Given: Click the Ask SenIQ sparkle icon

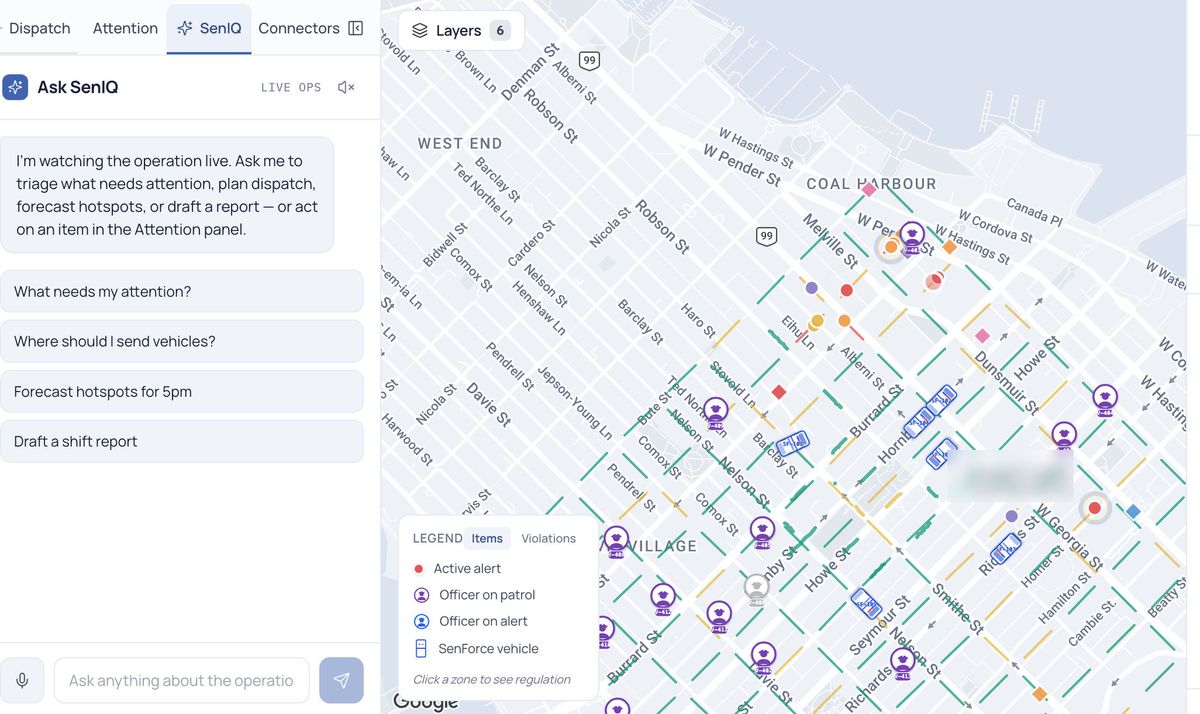Looking at the screenshot, I should 15,87.
